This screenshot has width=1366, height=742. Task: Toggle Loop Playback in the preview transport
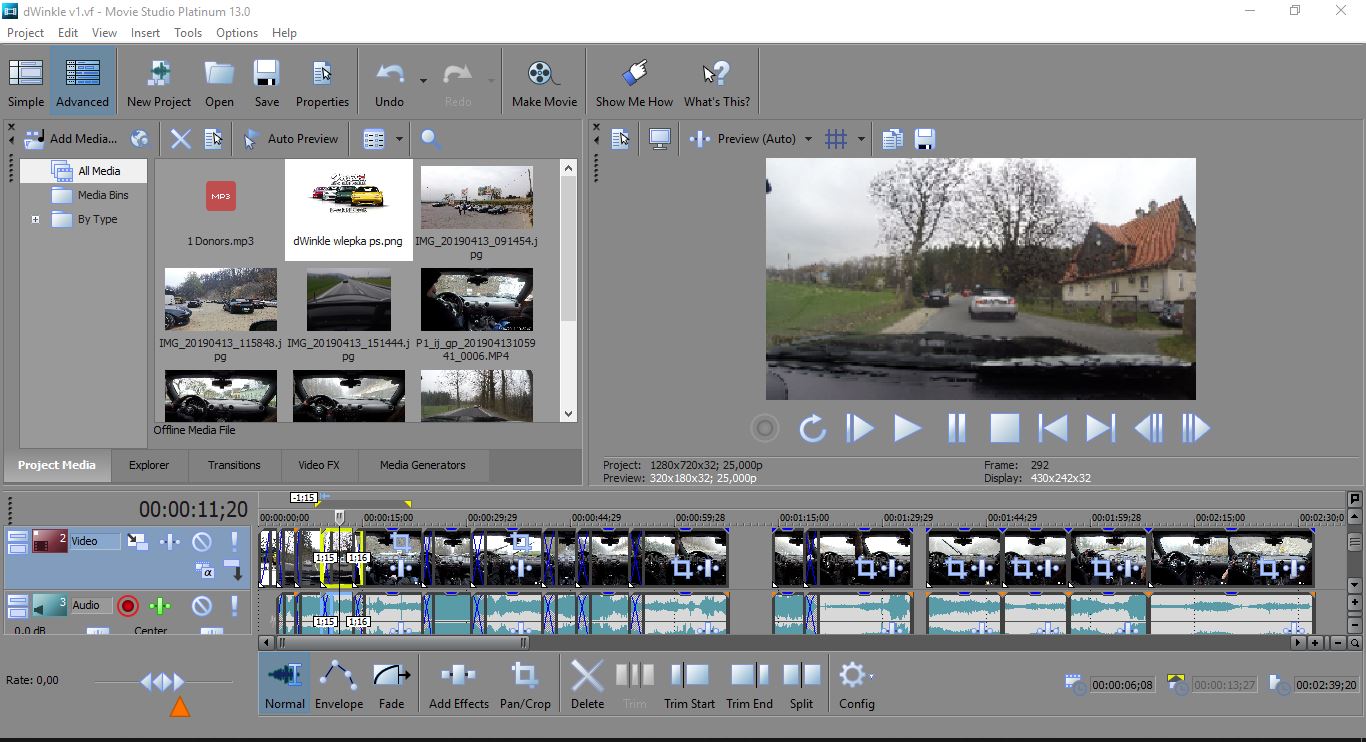pos(812,429)
